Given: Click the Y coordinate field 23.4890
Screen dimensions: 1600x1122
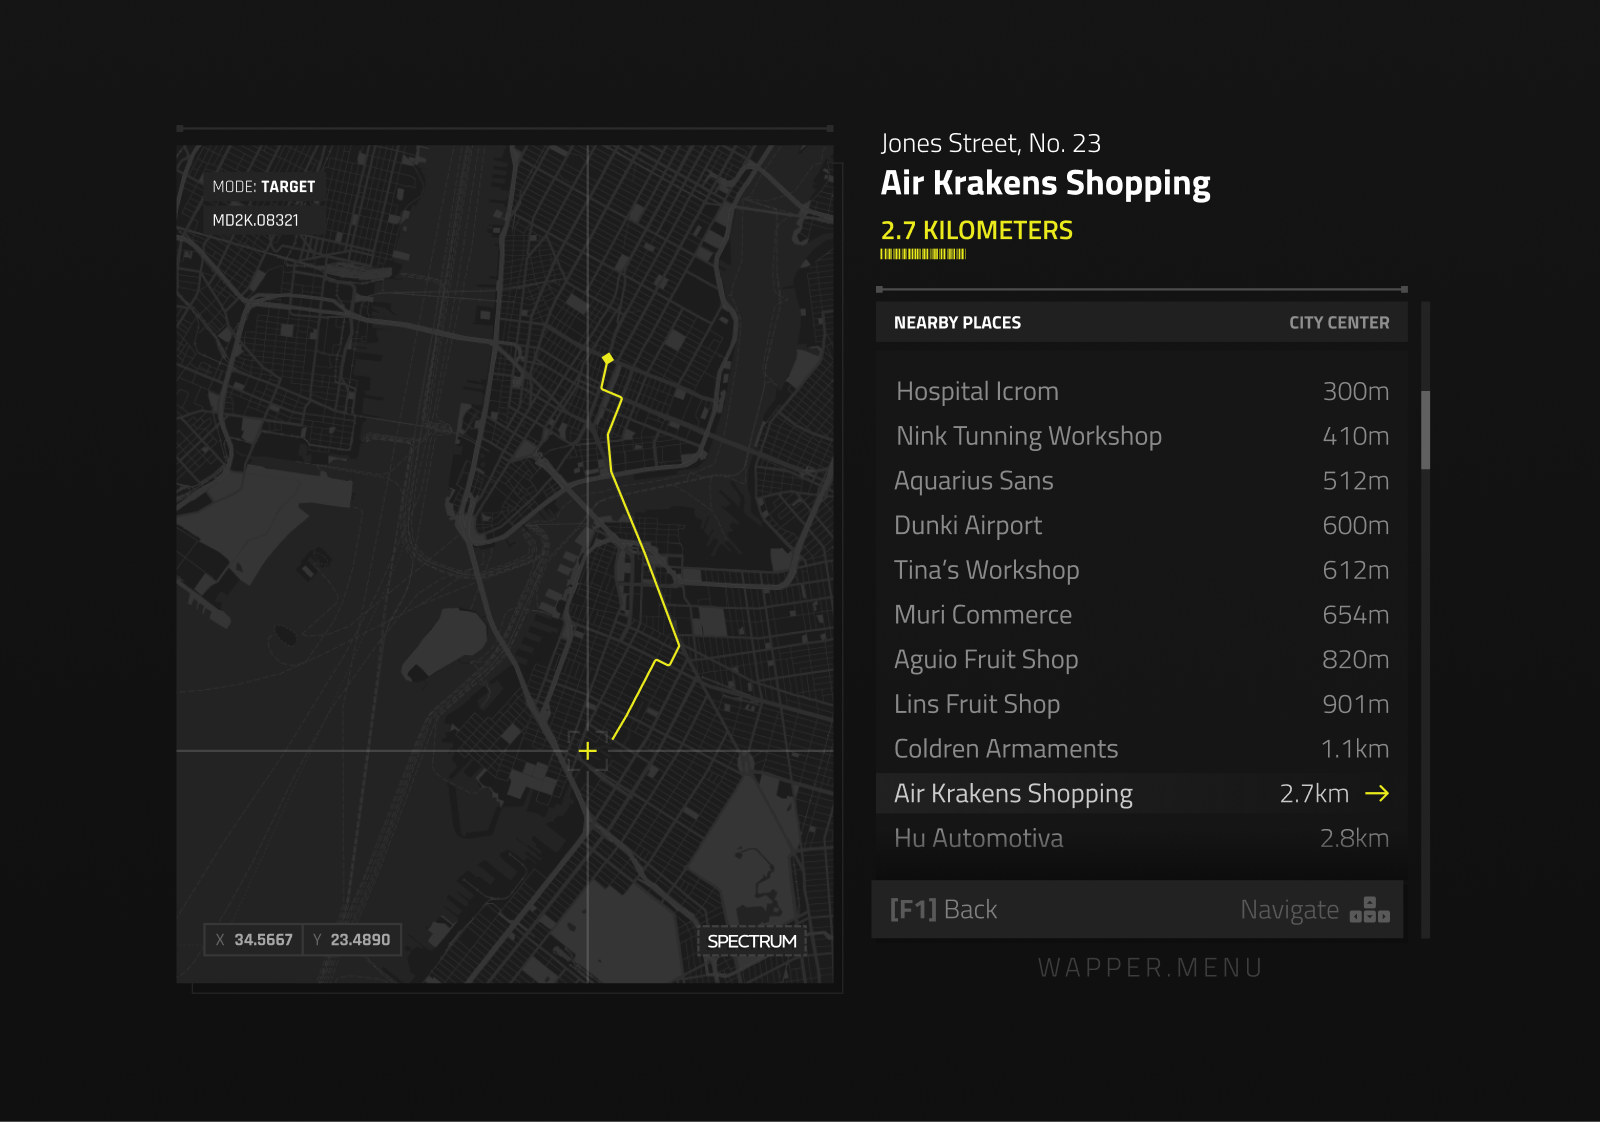Looking at the screenshot, I should point(352,940).
